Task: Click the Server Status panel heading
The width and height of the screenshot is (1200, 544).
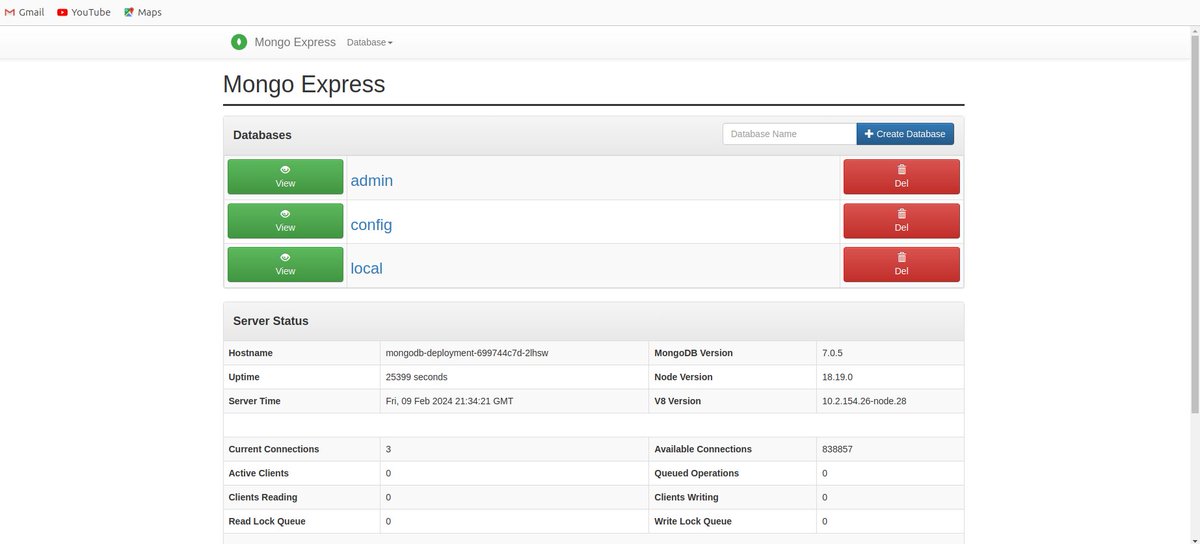Action: [271, 321]
